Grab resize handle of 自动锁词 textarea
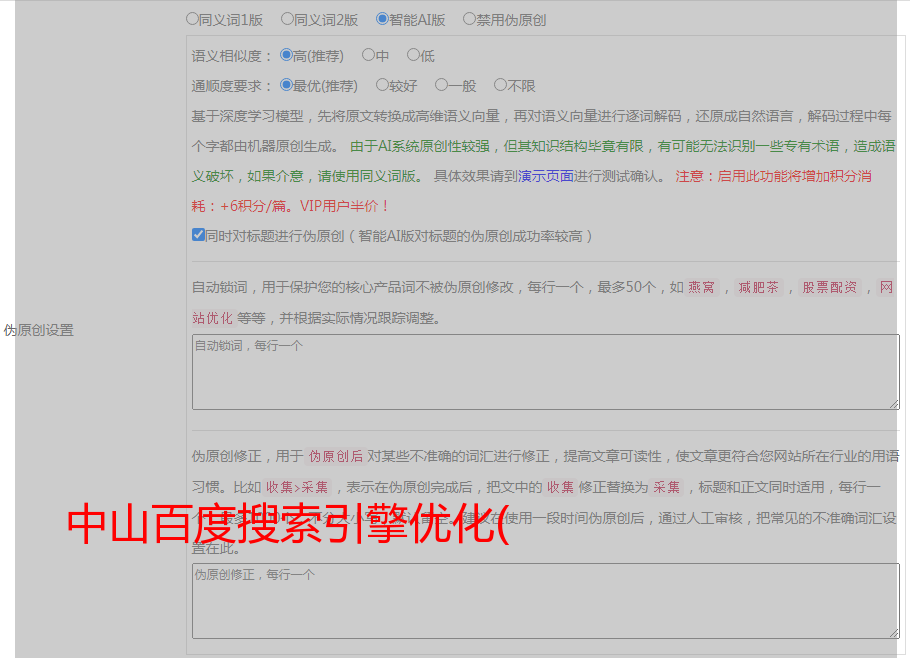The width and height of the screenshot is (911, 658). click(x=894, y=404)
